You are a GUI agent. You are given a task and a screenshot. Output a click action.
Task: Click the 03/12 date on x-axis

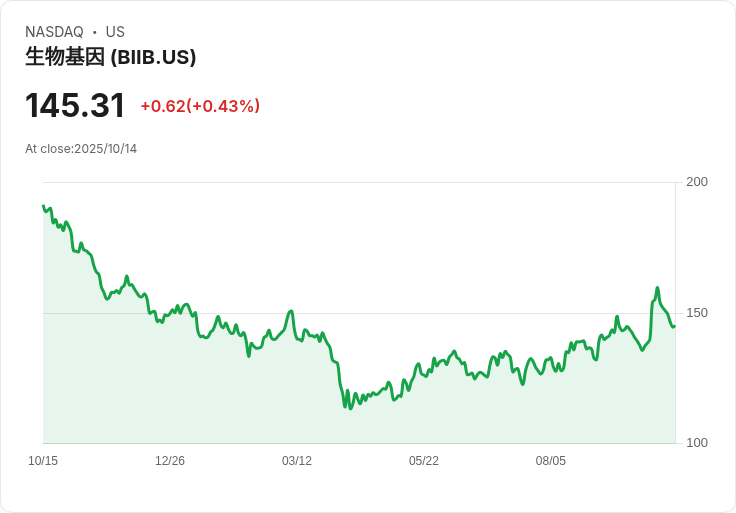pos(297,461)
